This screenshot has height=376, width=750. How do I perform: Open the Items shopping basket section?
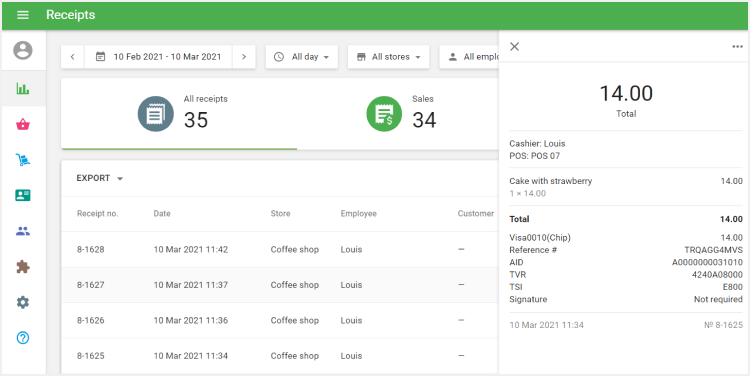tap(22, 124)
